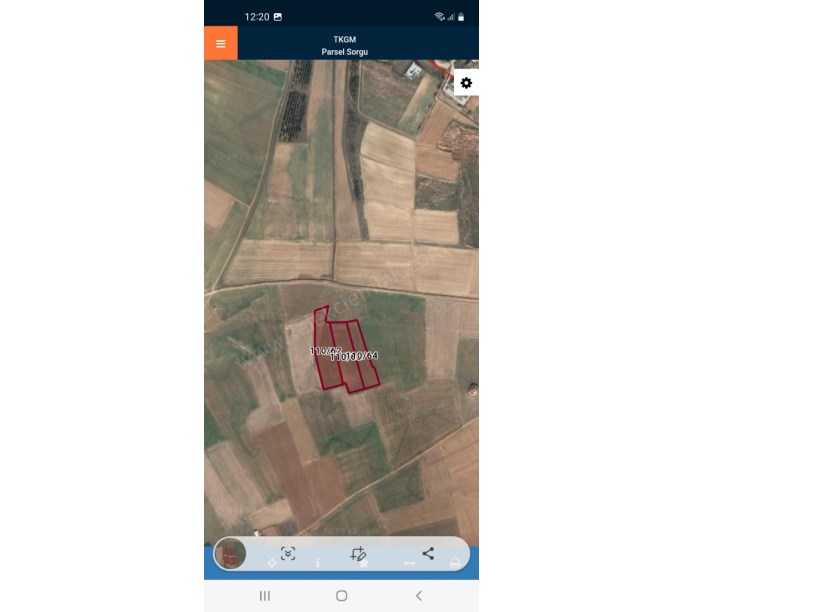Tap the crop and edit screenshot icon
Image resolution: width=816 pixels, height=612 pixels.
point(358,553)
